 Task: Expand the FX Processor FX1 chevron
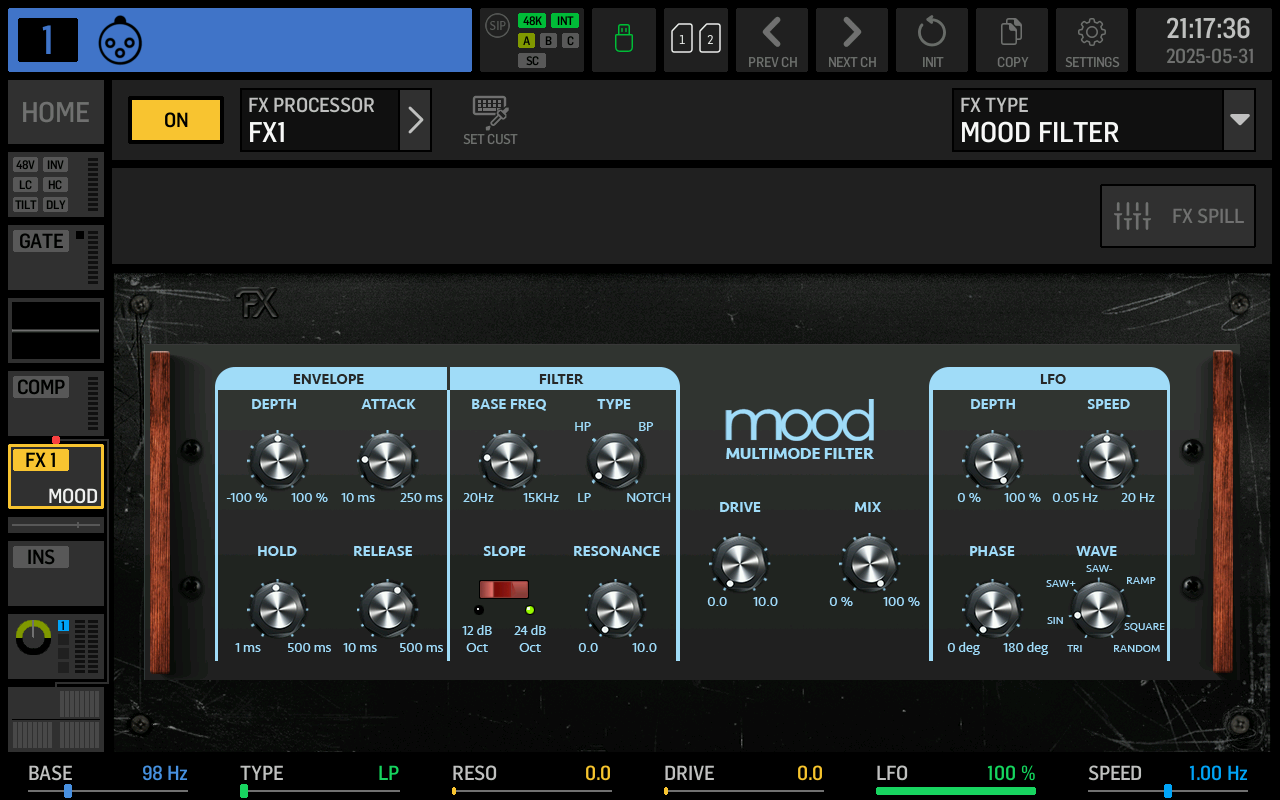pyautogui.click(x=416, y=120)
